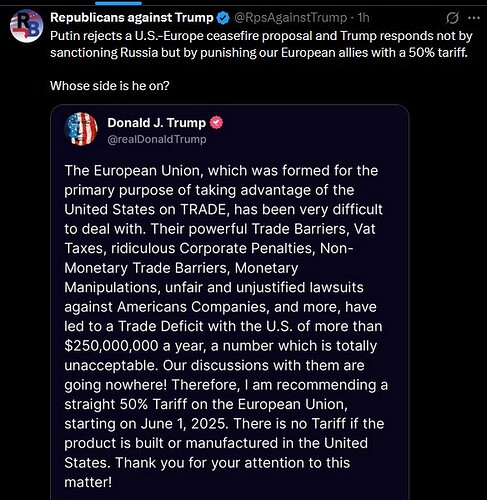Click the Donald J. Trump display name
Image resolution: width=487 pixels, height=500 pixels.
pos(157,123)
